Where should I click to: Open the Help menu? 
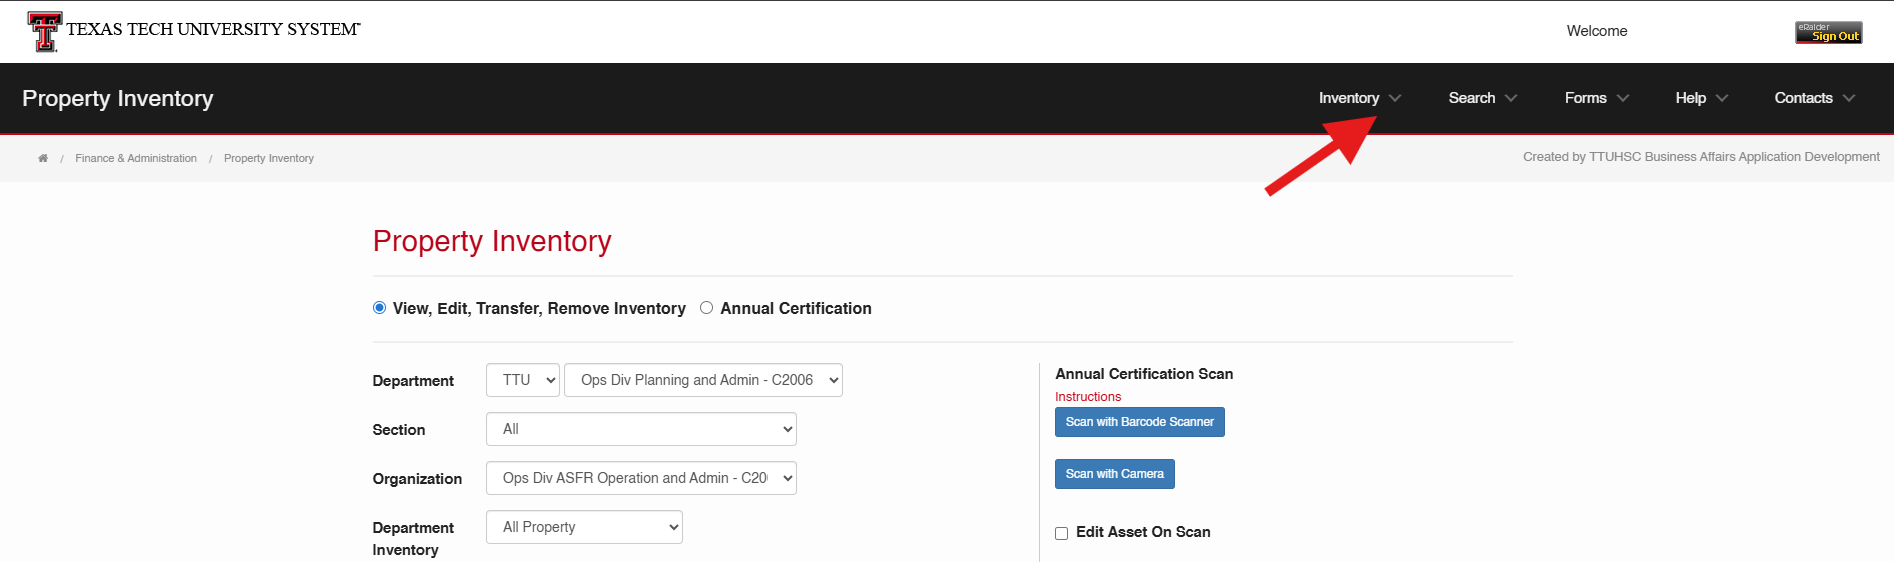point(1701,98)
